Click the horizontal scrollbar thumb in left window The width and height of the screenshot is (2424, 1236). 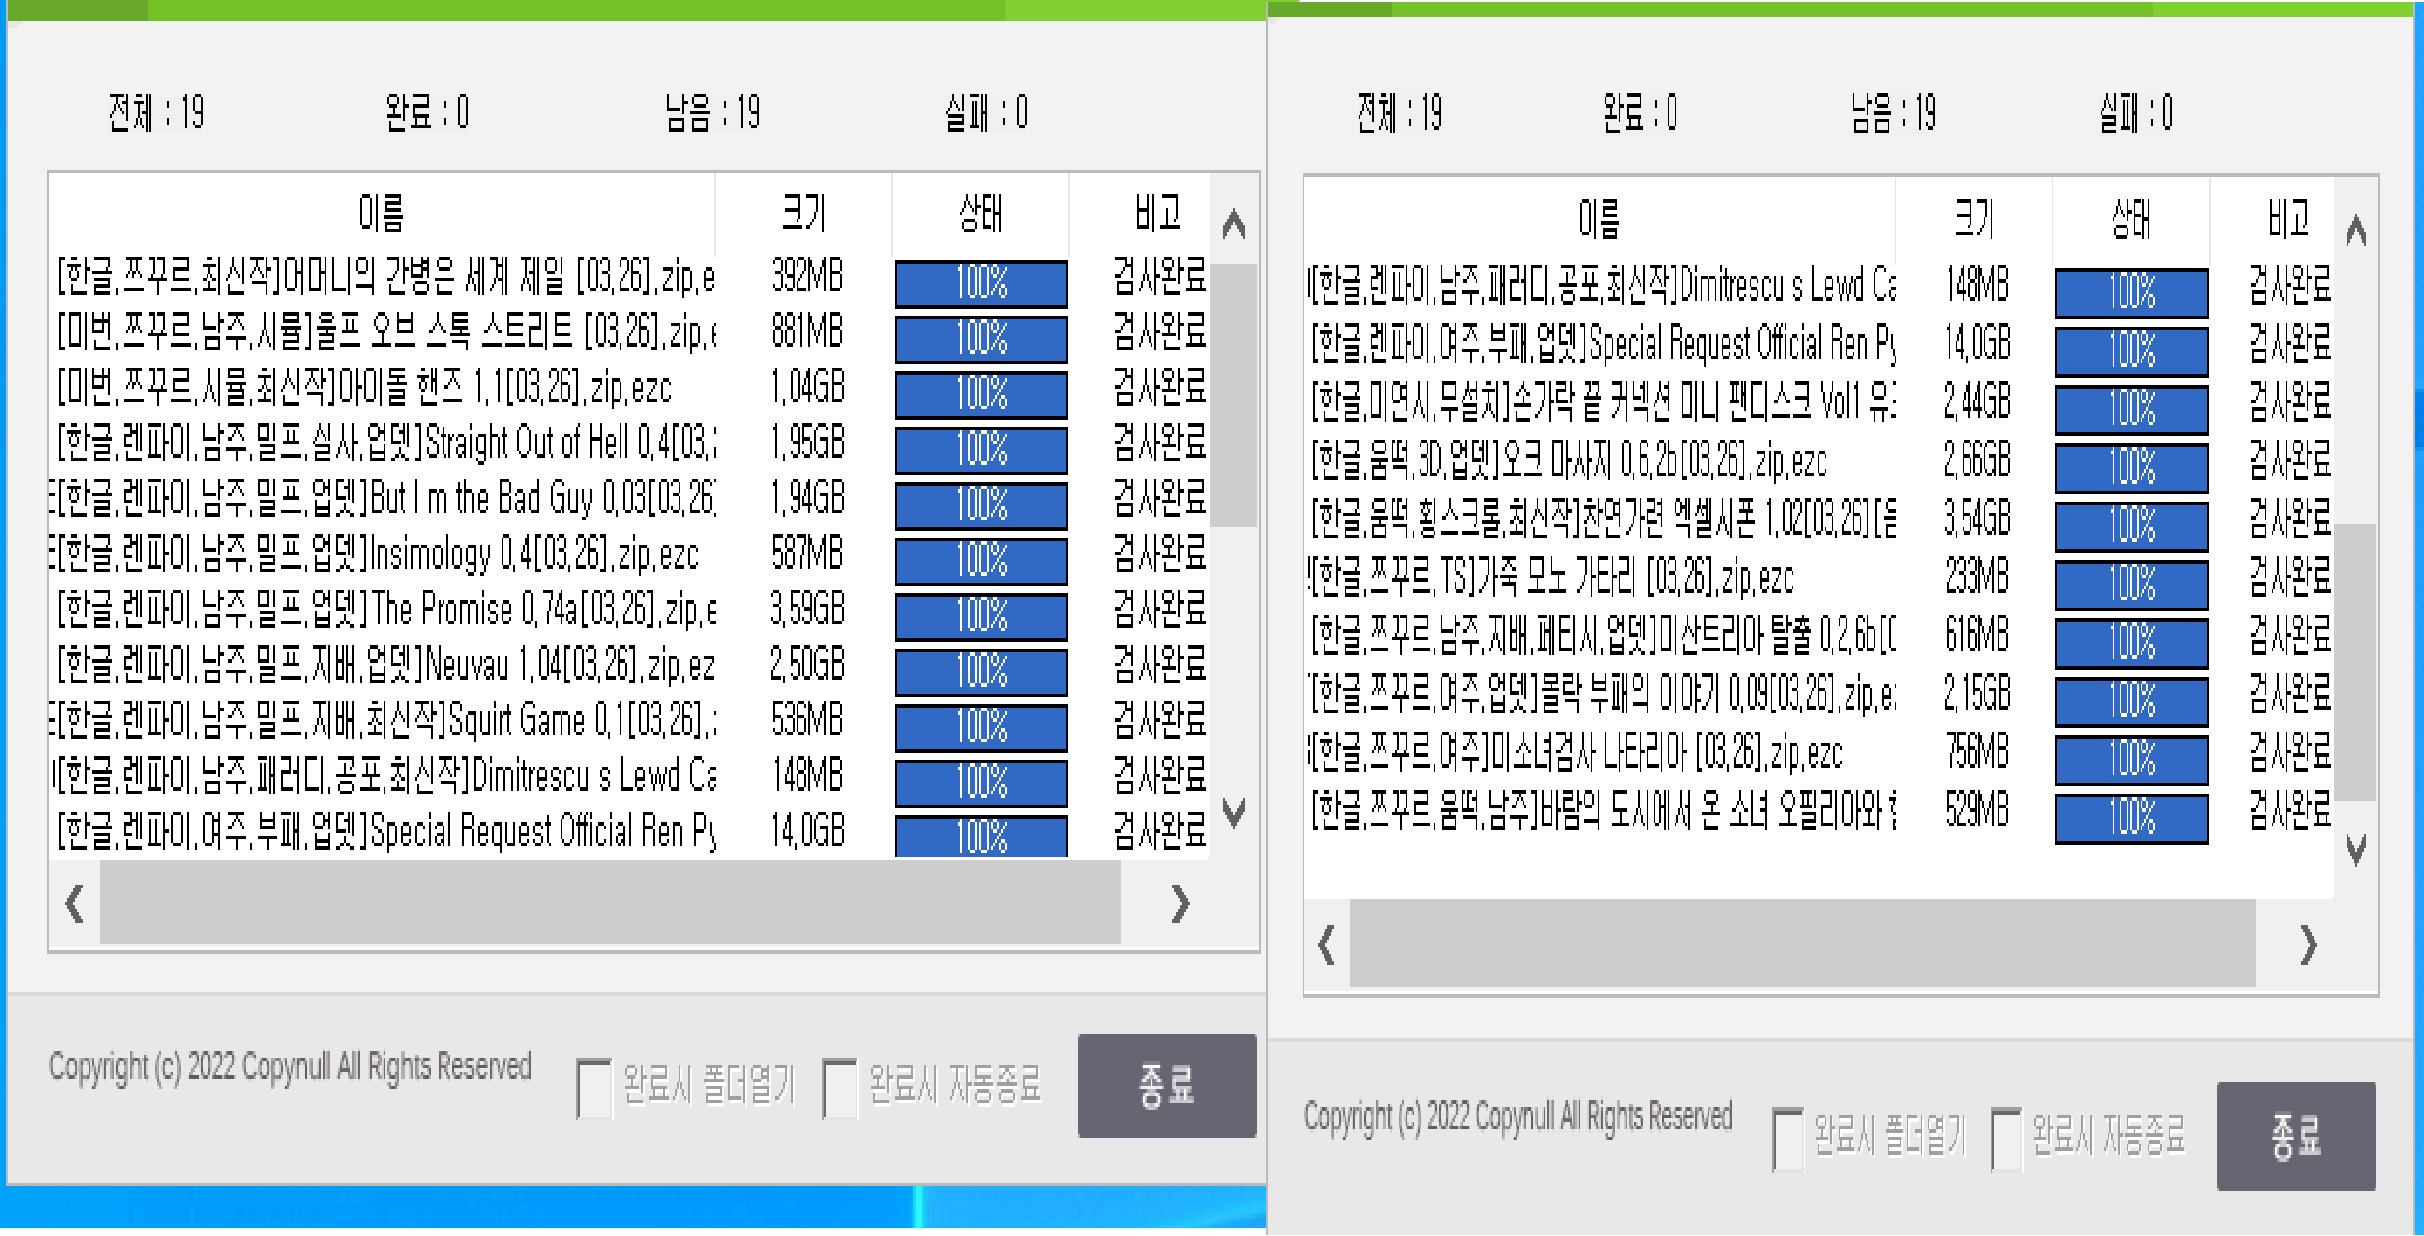(x=610, y=902)
